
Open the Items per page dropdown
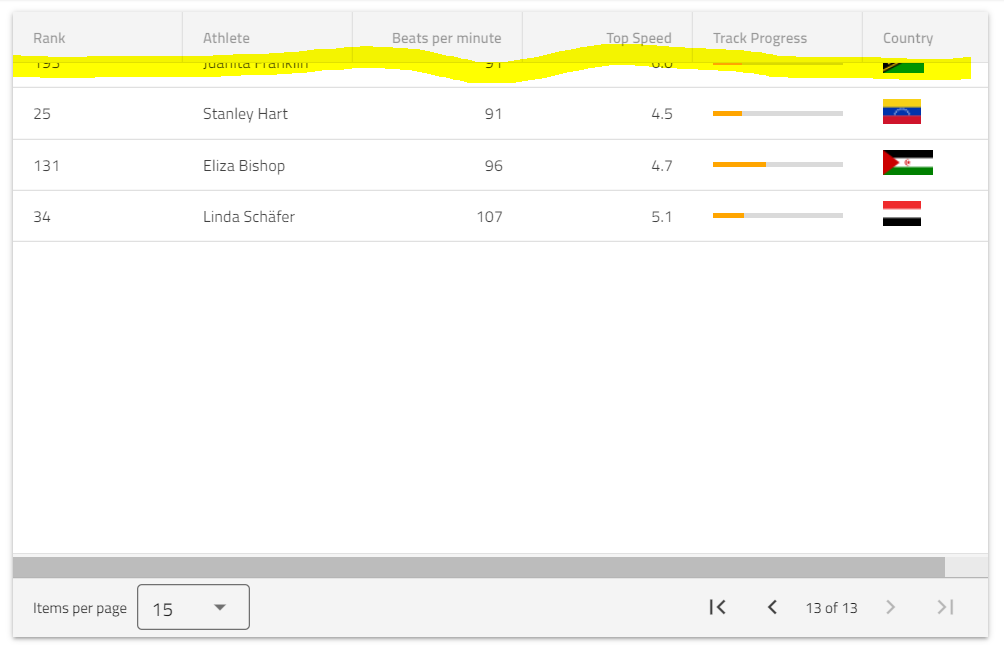(193, 607)
